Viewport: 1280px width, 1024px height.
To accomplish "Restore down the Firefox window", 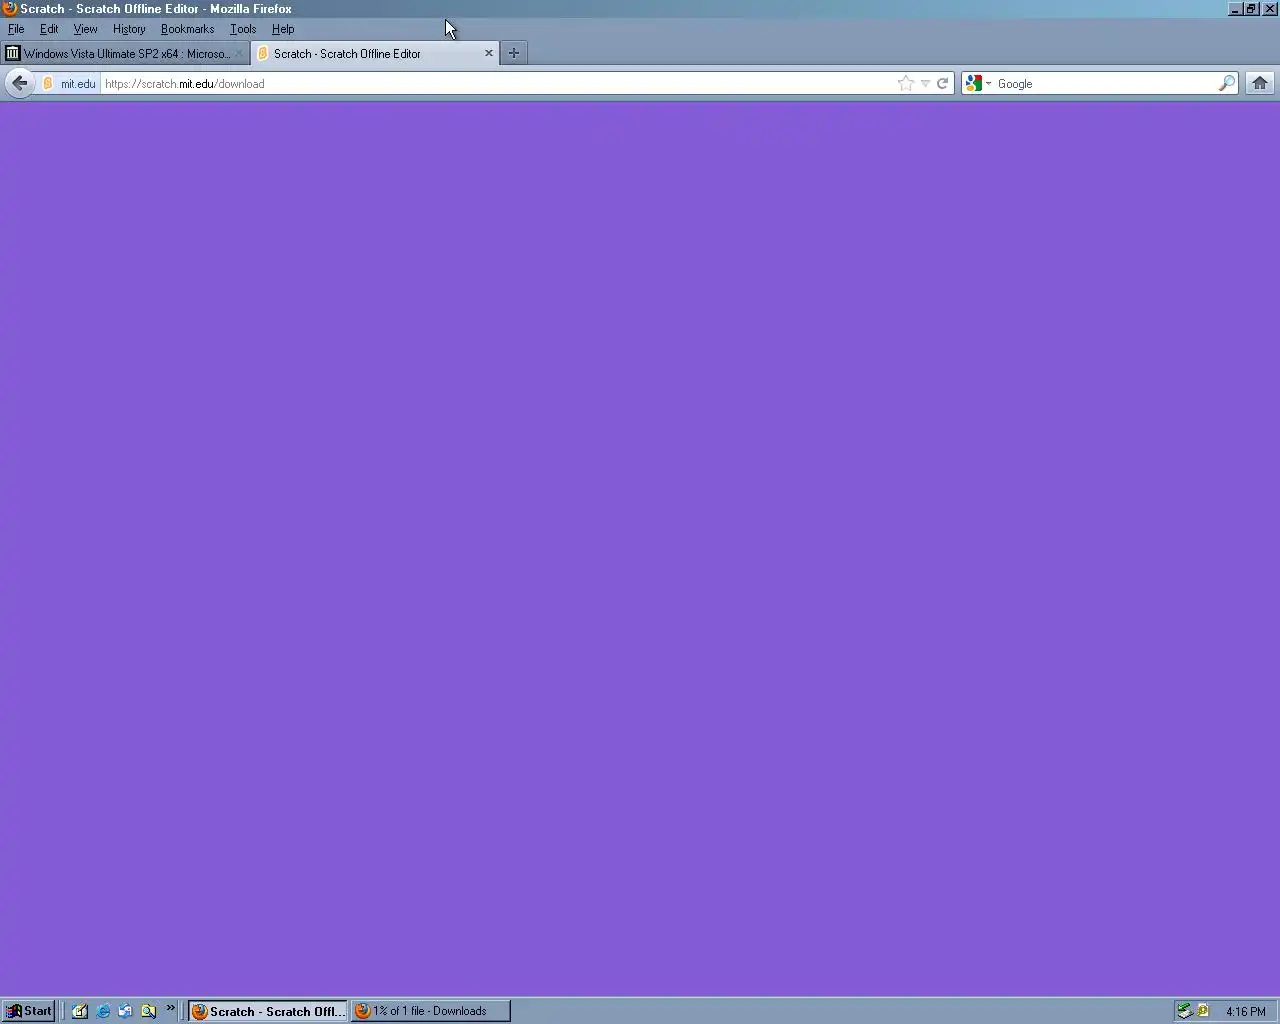I will (x=1251, y=9).
